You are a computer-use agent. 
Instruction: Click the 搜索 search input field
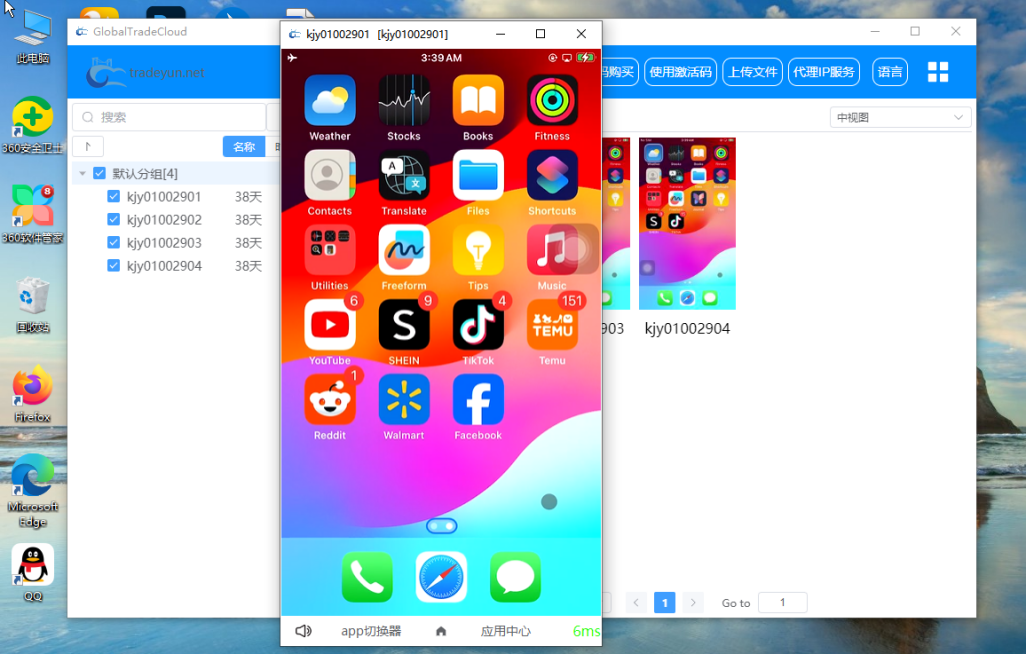[170, 117]
